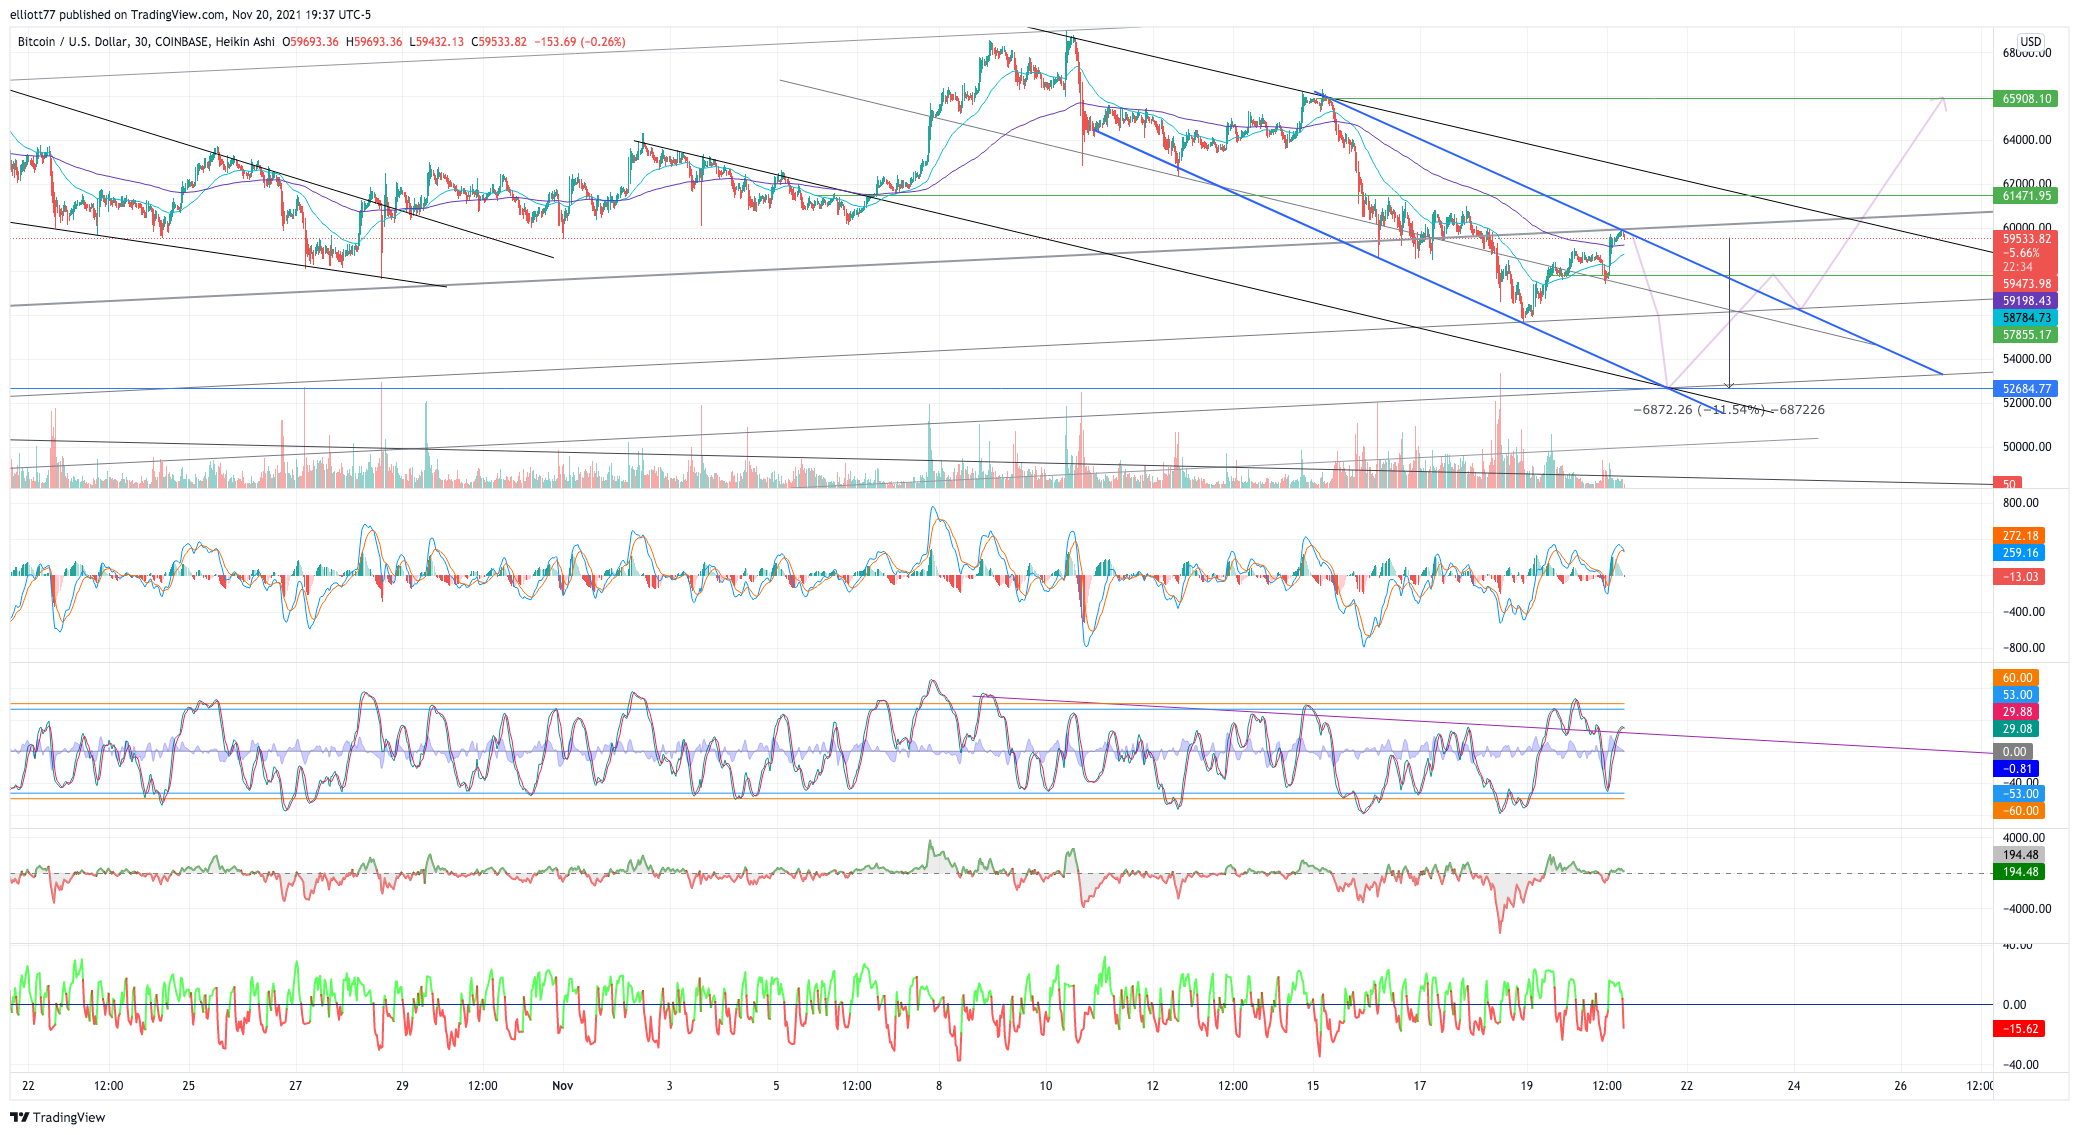Screen dimensions: 2079x1135
Task: Click the purple 59198.43 price label
Action: [2025, 301]
